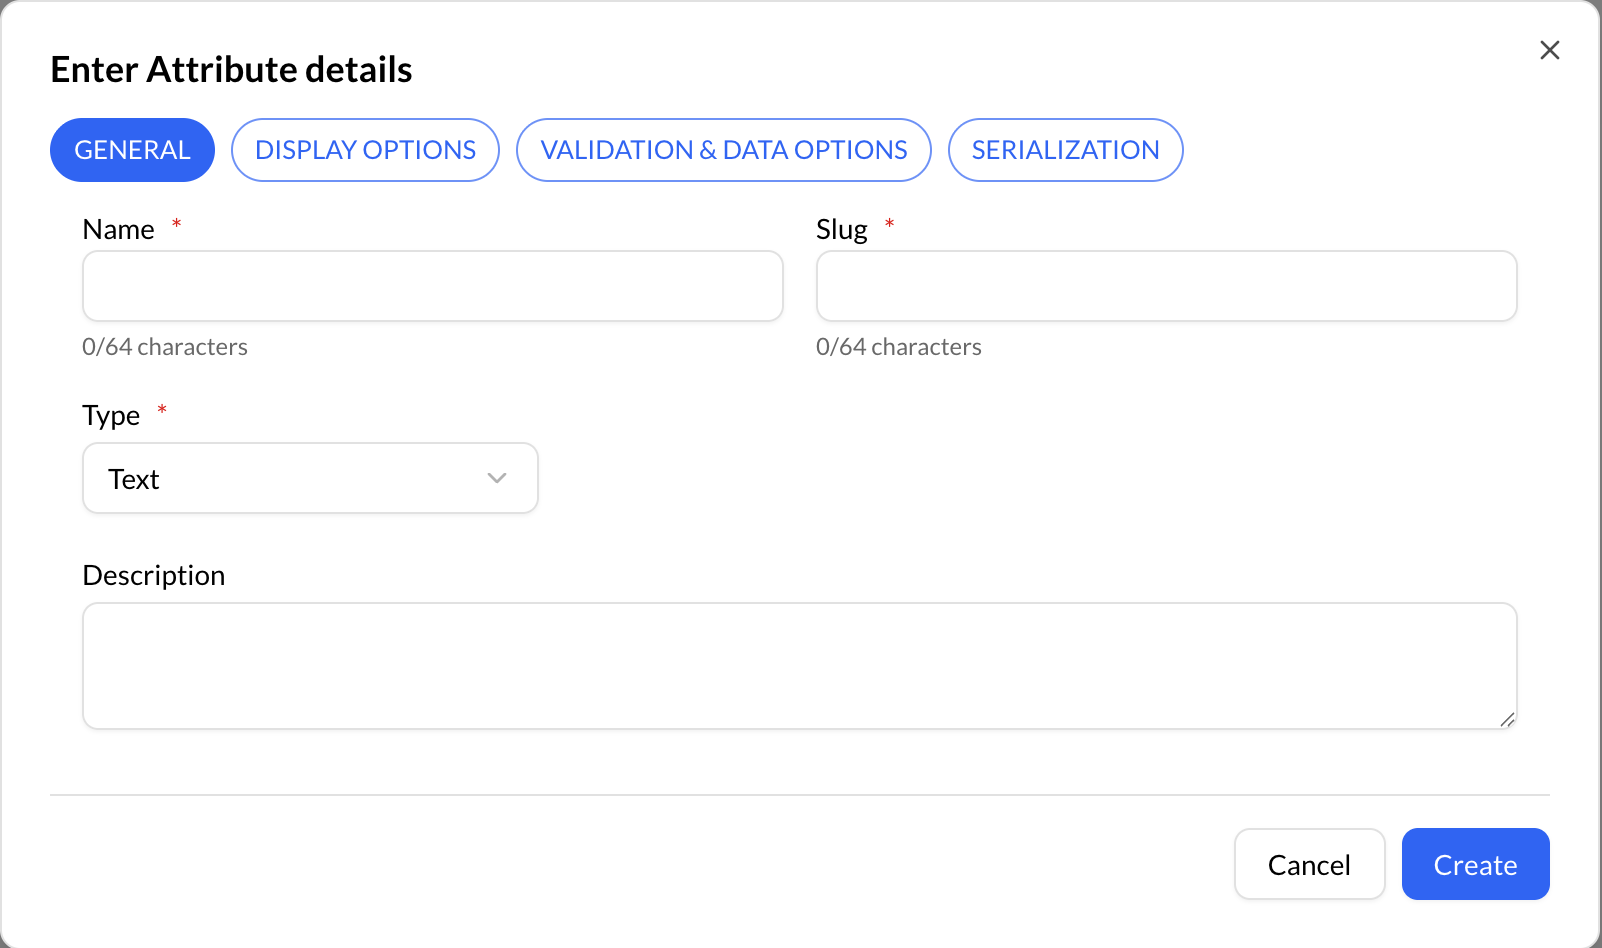Image resolution: width=1602 pixels, height=948 pixels.
Task: Select the SERIALIZATION tab
Action: tap(1065, 150)
